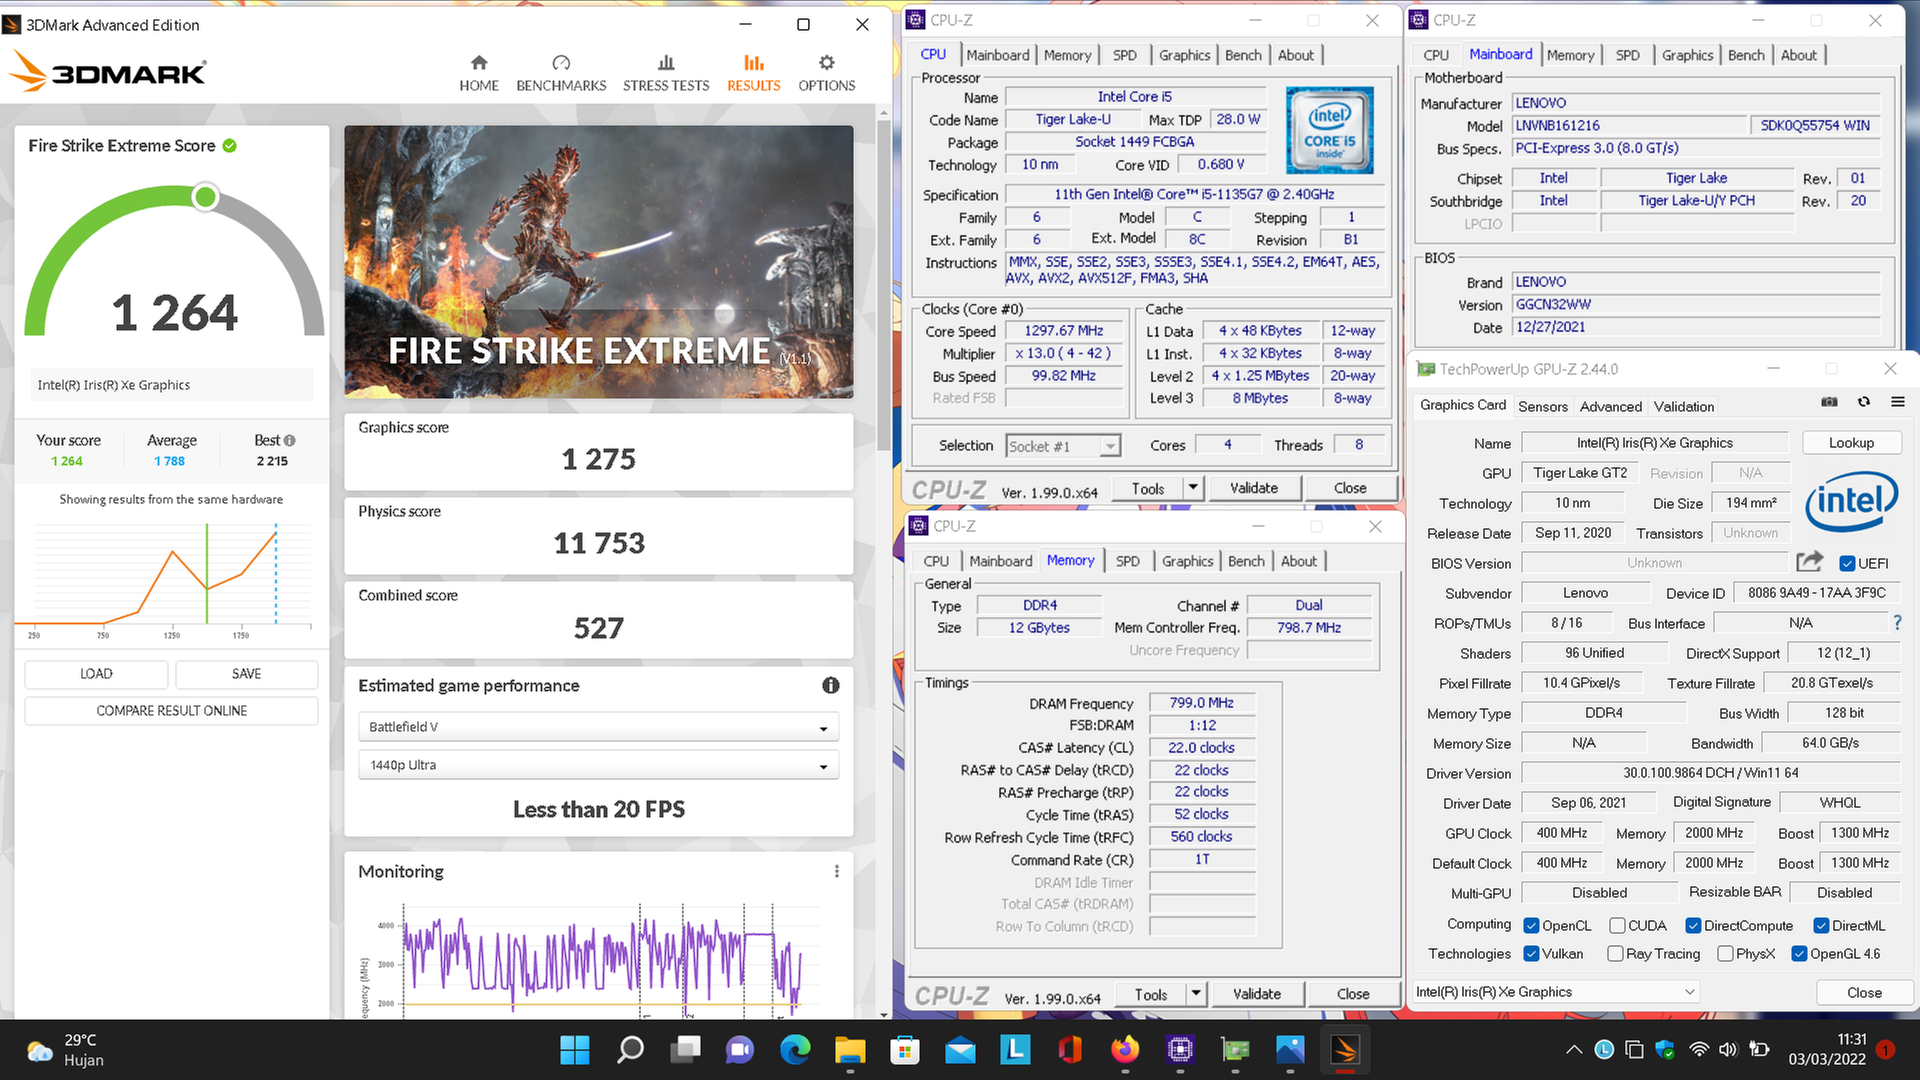Open the Advanced tab in GPU-Z
Image resolution: width=1920 pixels, height=1080 pixels.
pyautogui.click(x=1610, y=406)
